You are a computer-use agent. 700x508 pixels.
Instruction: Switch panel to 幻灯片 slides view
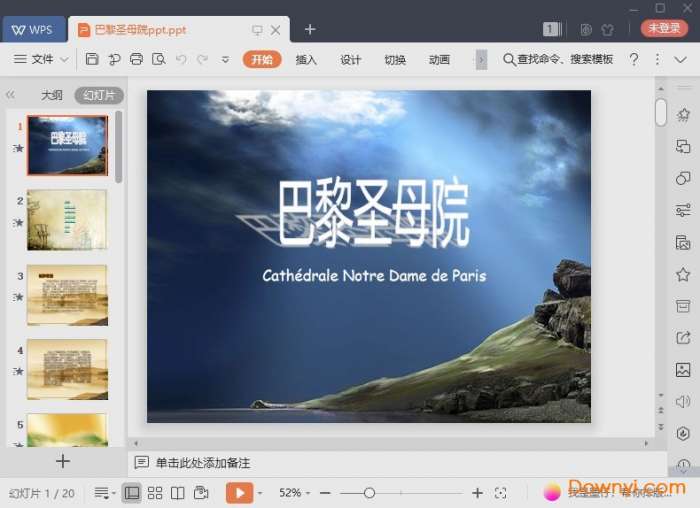click(98, 96)
